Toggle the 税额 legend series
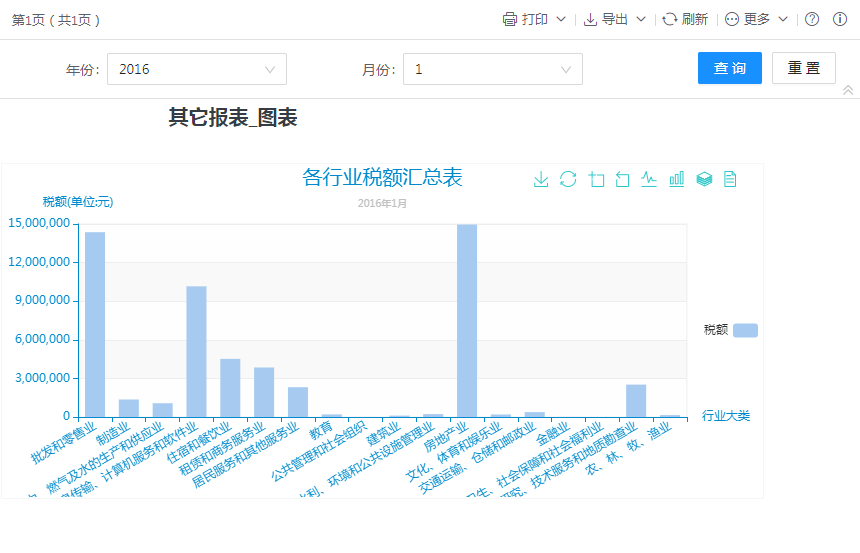 click(744, 330)
